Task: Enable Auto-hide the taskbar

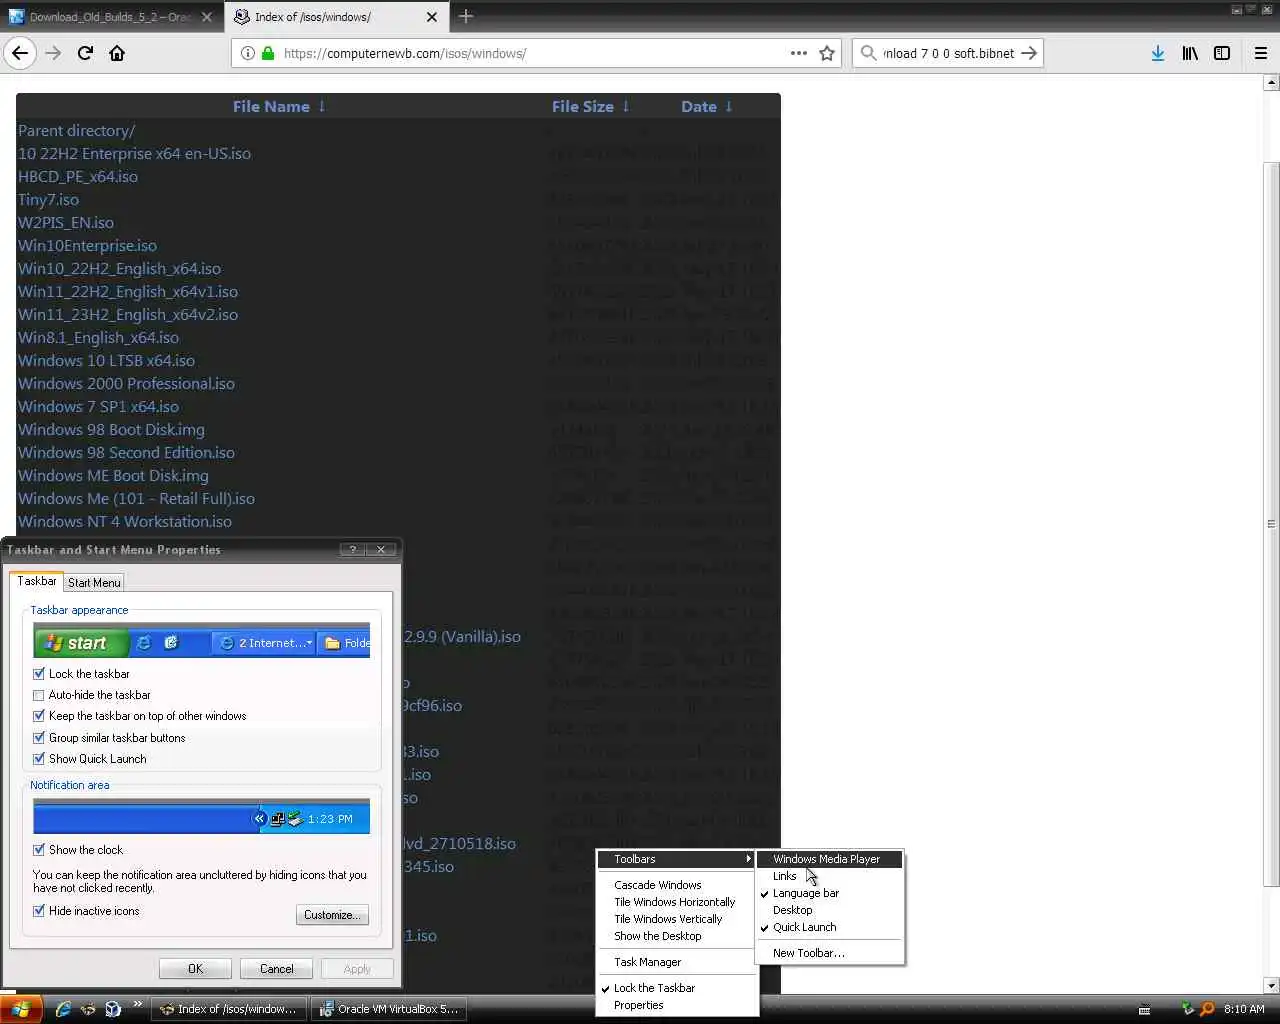Action: point(39,695)
